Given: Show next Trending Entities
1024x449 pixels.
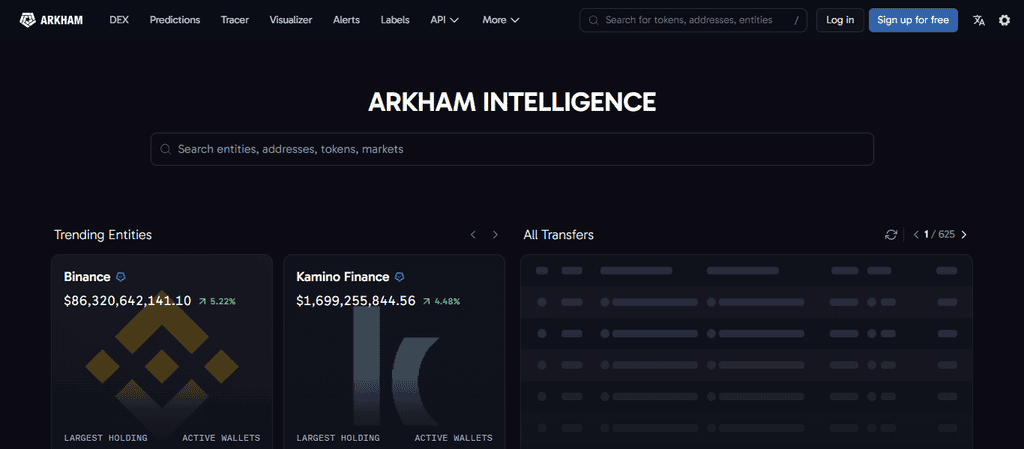Looking at the screenshot, I should tap(495, 234).
